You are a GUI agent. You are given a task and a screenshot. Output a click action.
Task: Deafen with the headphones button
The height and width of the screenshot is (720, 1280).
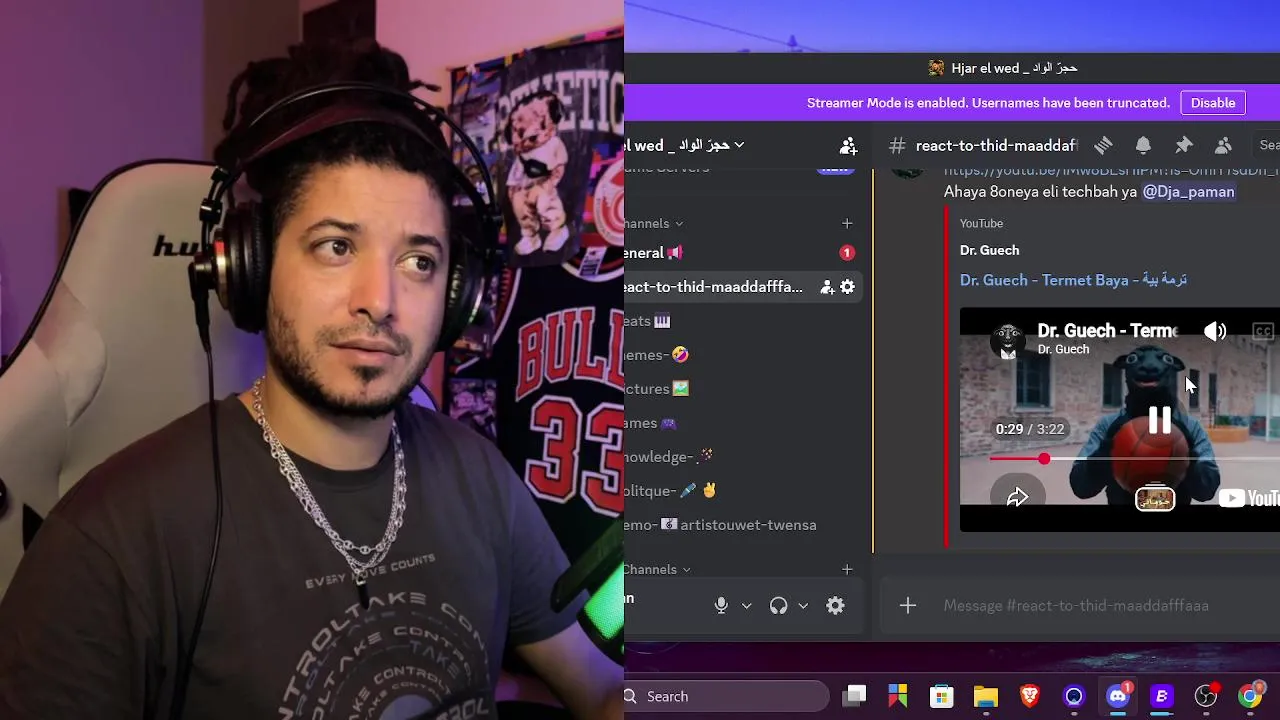click(778, 605)
